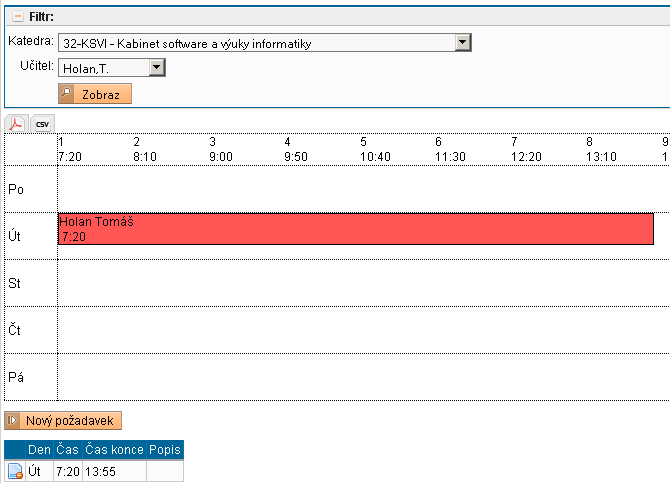Viewport: 670px width, 483px height.
Task: Click the 13:10 time slot header
Action: tap(601, 157)
